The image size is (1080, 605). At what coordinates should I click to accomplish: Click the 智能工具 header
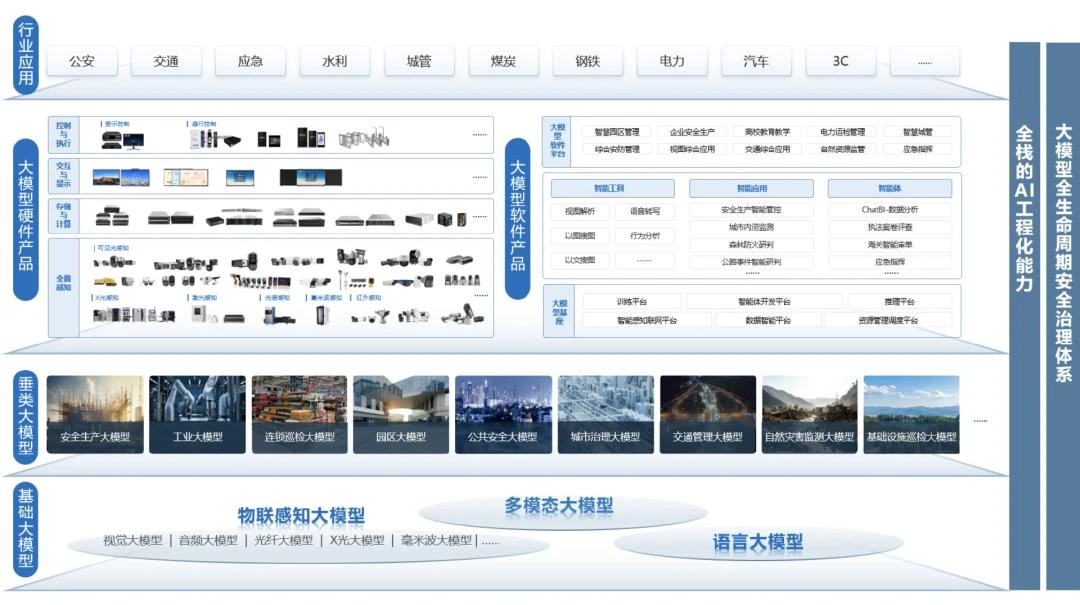[612, 188]
